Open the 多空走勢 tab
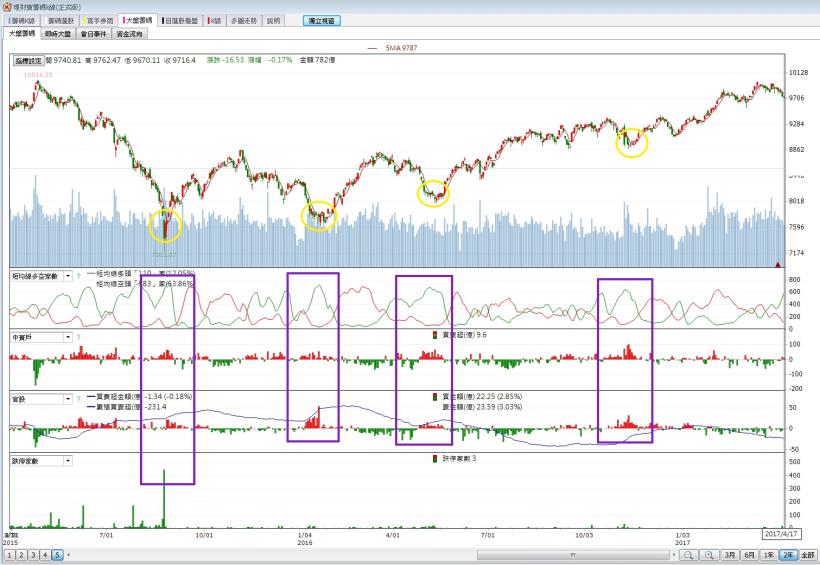Image resolution: width=820 pixels, height=565 pixels. (244, 21)
